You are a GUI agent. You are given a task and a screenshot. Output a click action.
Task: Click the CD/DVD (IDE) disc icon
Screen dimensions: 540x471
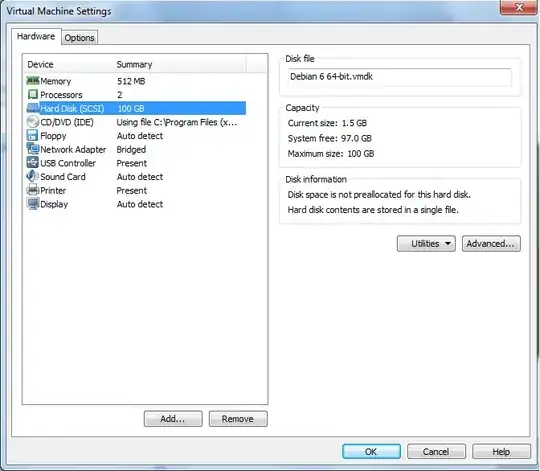pos(33,122)
